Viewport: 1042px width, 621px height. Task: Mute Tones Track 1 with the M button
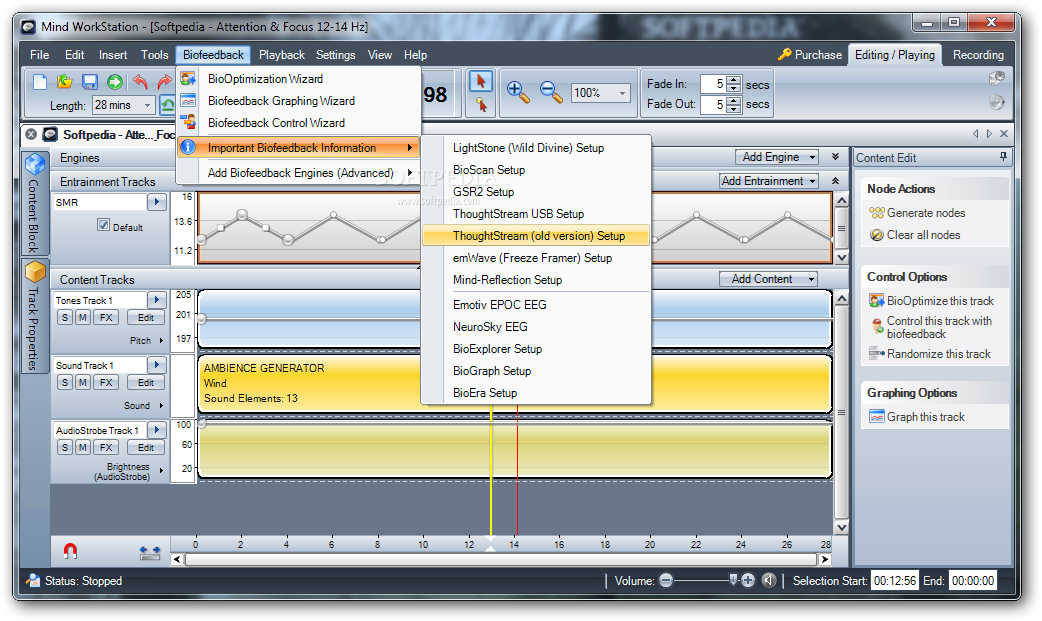(82, 318)
